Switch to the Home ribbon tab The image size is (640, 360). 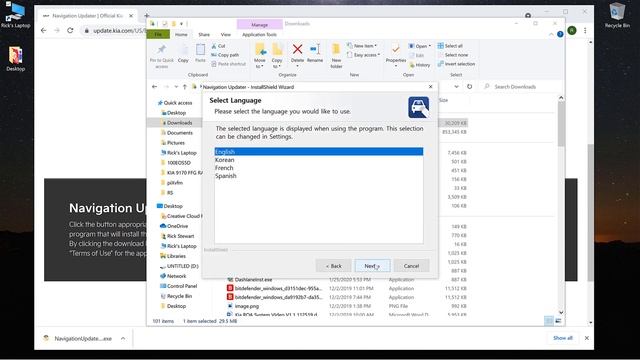tap(181, 35)
